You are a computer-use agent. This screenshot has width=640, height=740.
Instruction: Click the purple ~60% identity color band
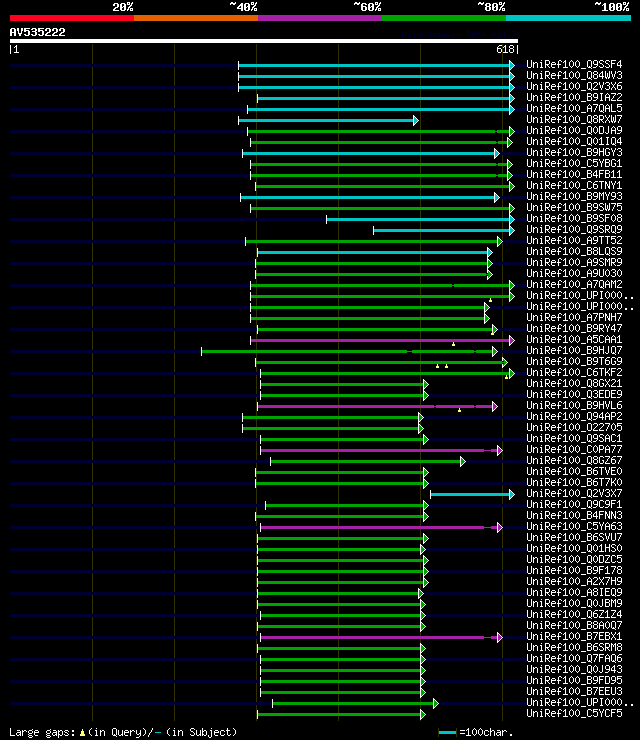point(320,18)
